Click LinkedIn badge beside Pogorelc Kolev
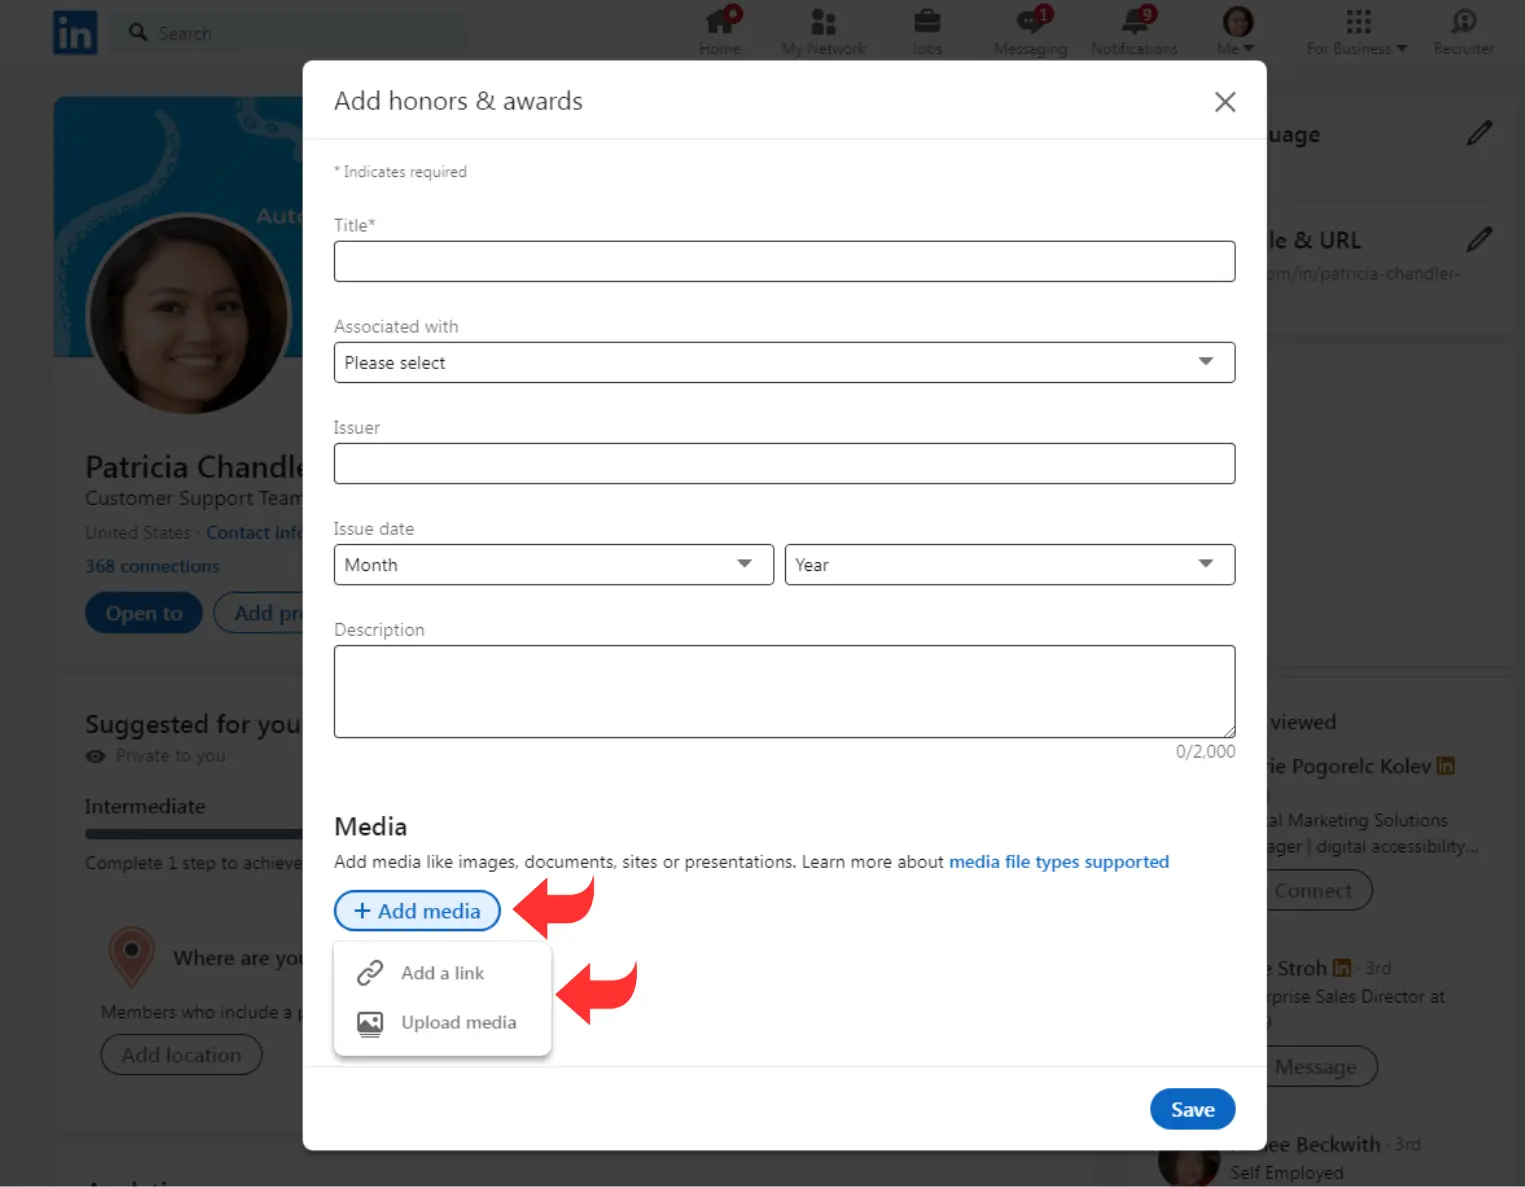Screen dimensions: 1525x1187 [1445, 766]
